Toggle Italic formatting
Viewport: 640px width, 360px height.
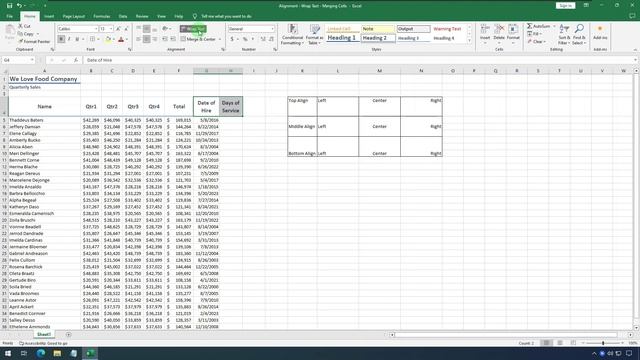[69, 39]
